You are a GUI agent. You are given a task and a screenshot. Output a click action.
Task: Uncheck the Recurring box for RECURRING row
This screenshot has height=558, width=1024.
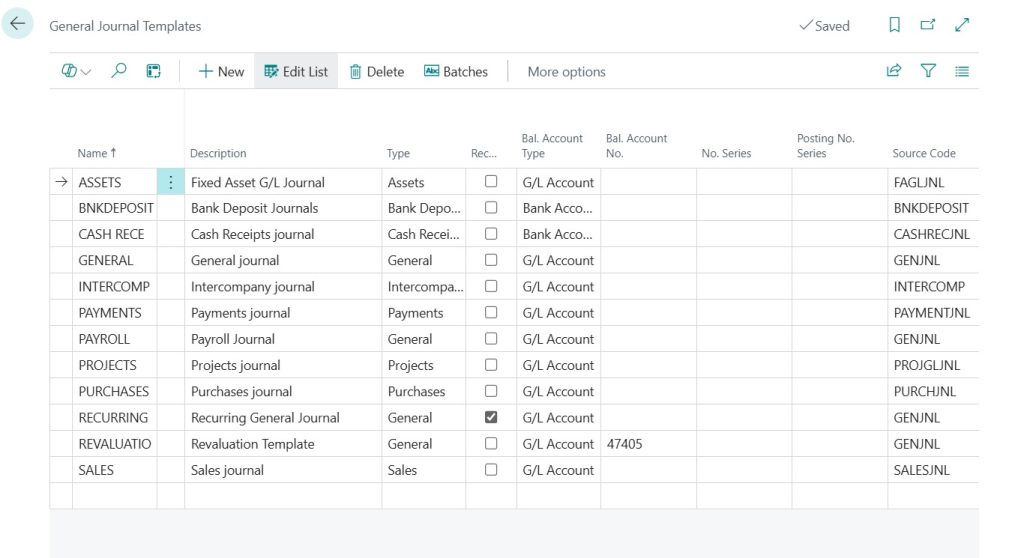pos(491,417)
